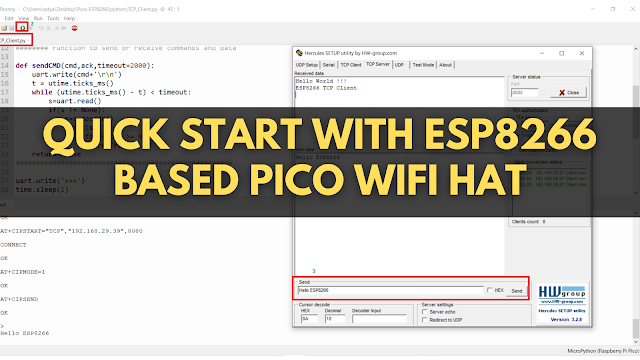Image resolution: width=640 pixels, height=360 pixels.
Task: Open the Test Mode tab in Hercules
Action: [423, 65]
